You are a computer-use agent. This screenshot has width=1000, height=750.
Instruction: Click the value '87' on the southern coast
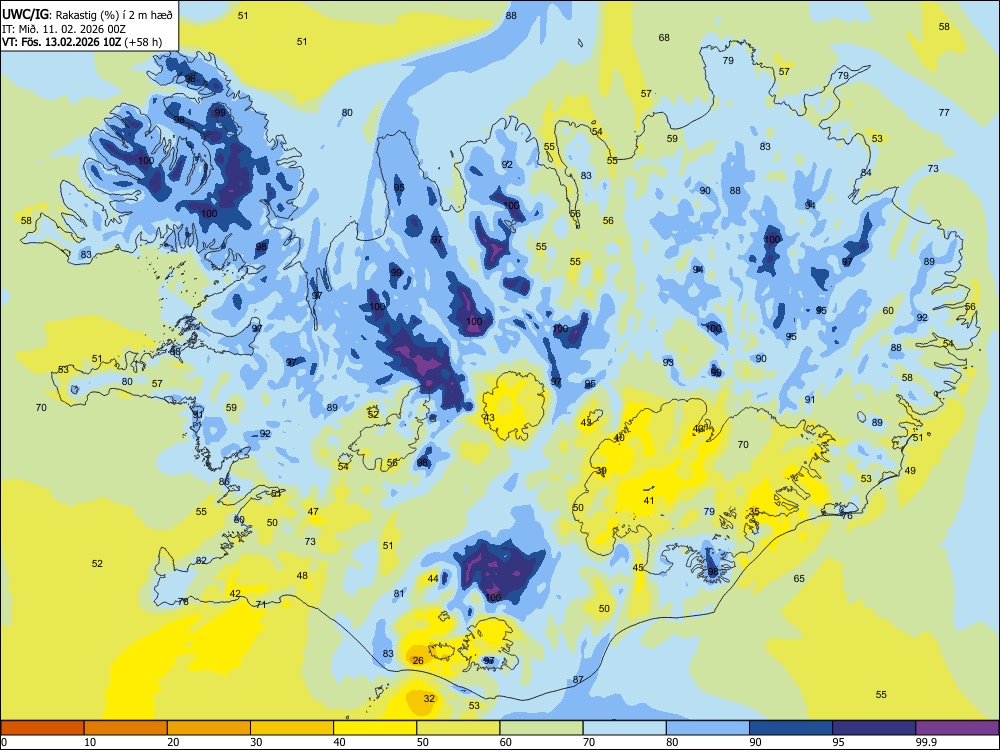point(578,680)
